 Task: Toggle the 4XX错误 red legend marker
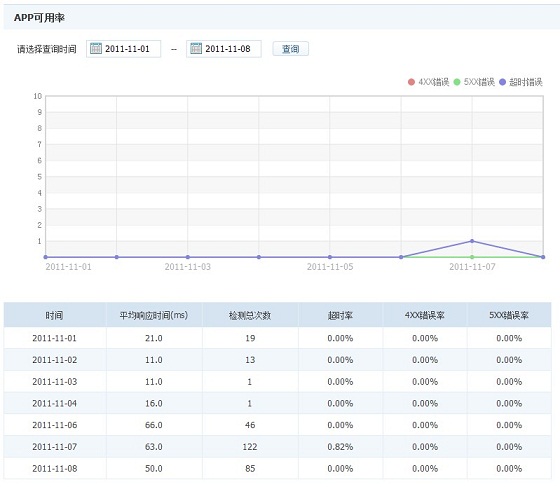click(411, 82)
